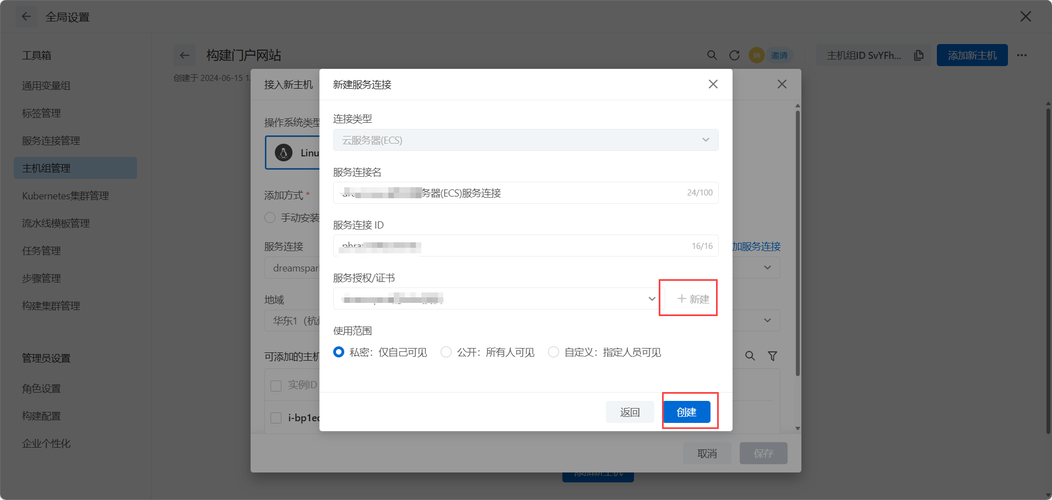Select 公开：所有人可见 radio option

(487, 352)
